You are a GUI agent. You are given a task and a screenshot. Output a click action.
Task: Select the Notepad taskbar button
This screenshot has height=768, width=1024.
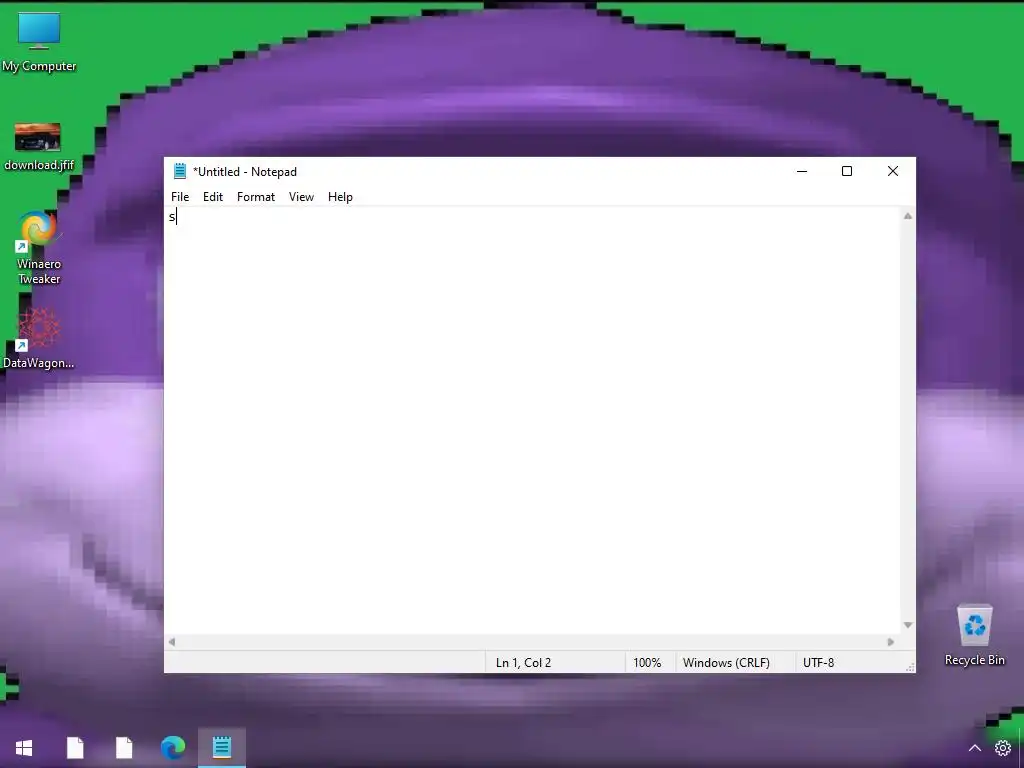tap(222, 747)
